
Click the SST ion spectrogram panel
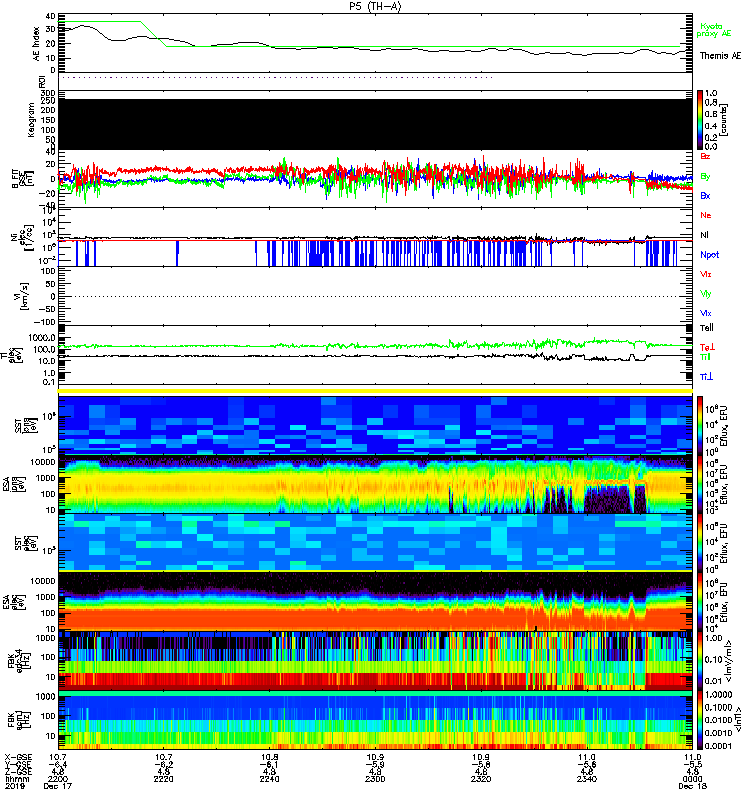(375, 425)
